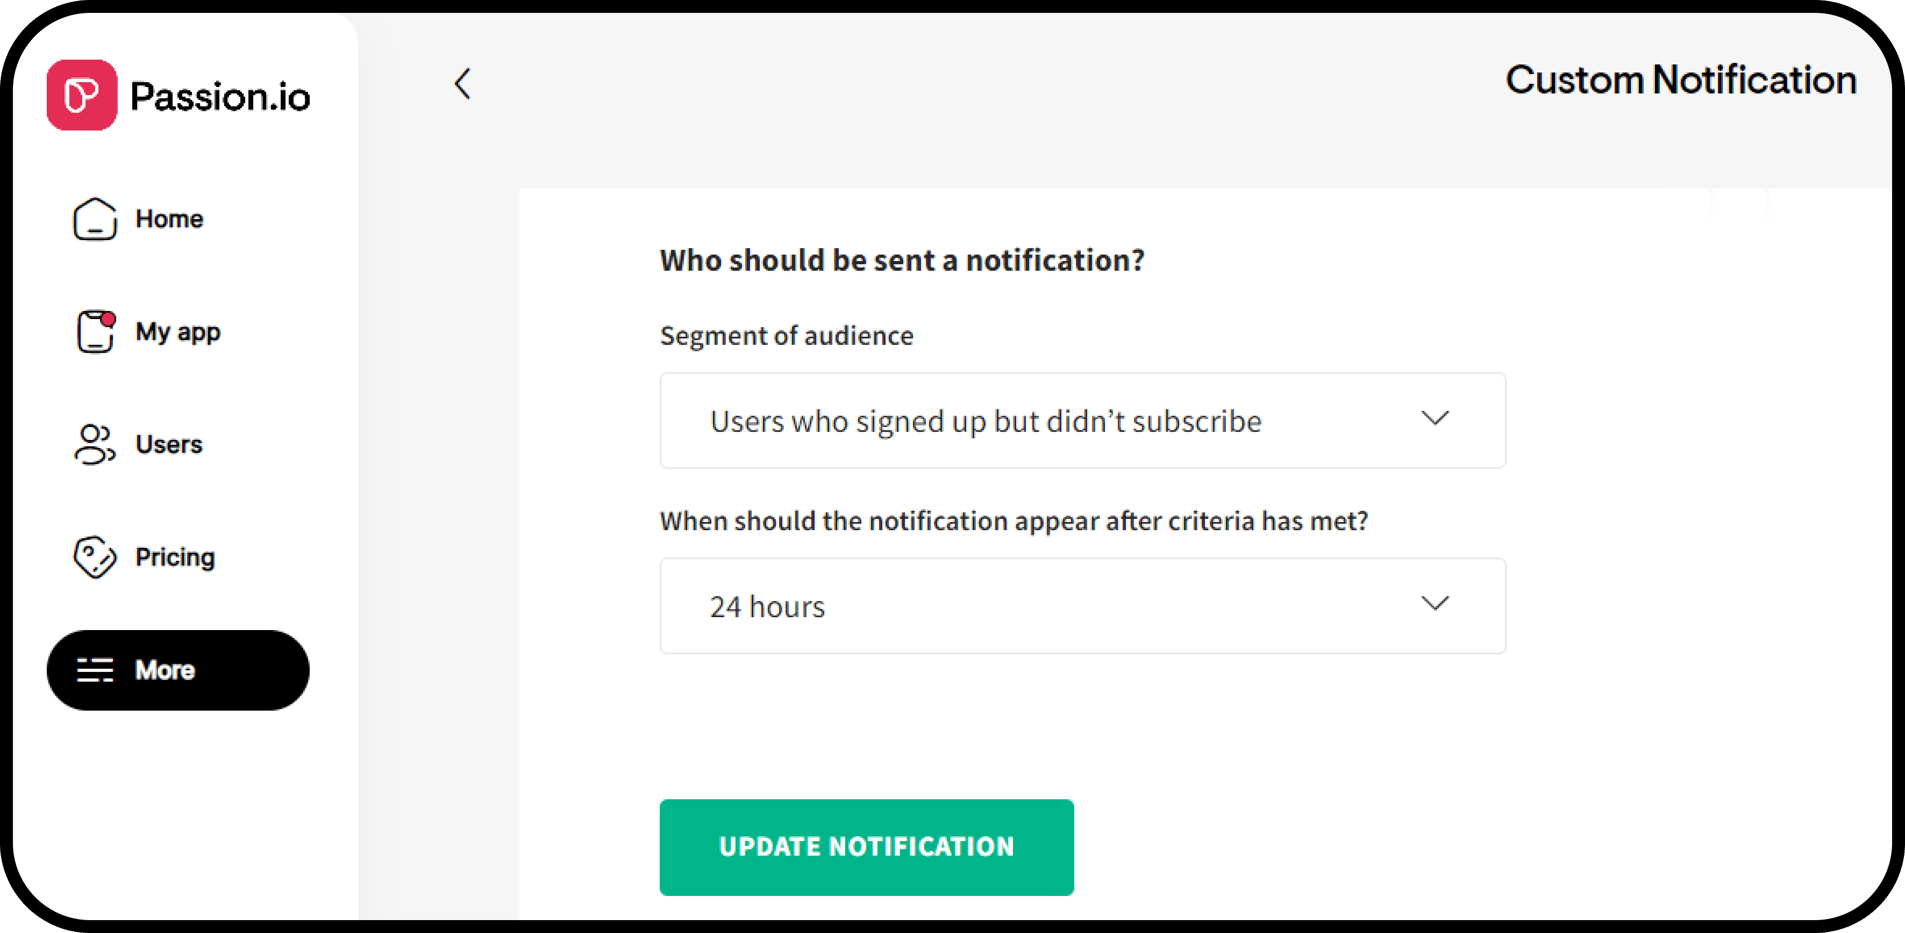Click the More settings icon

tap(95, 670)
